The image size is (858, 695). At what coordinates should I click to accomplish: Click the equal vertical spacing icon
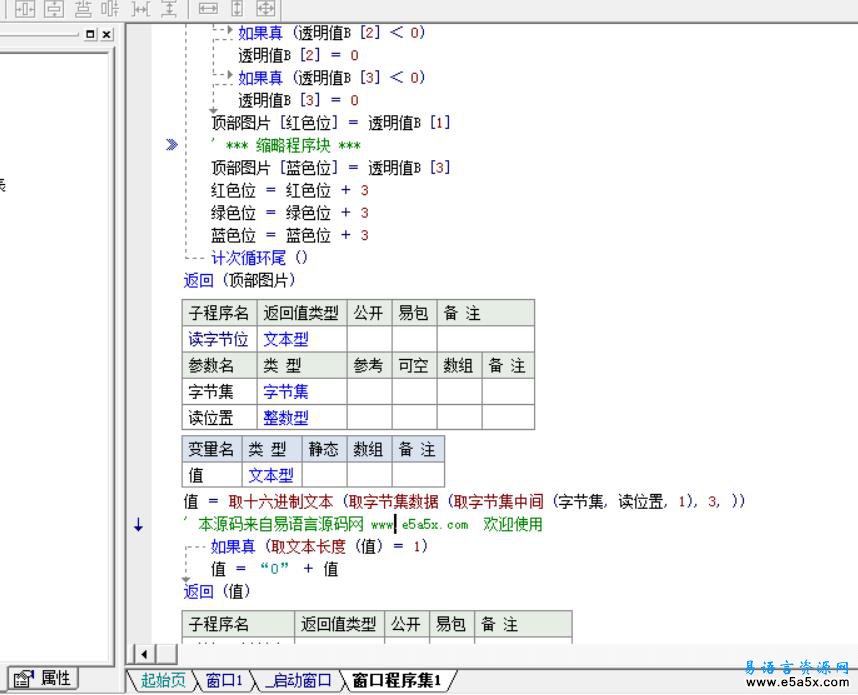pos(169,8)
